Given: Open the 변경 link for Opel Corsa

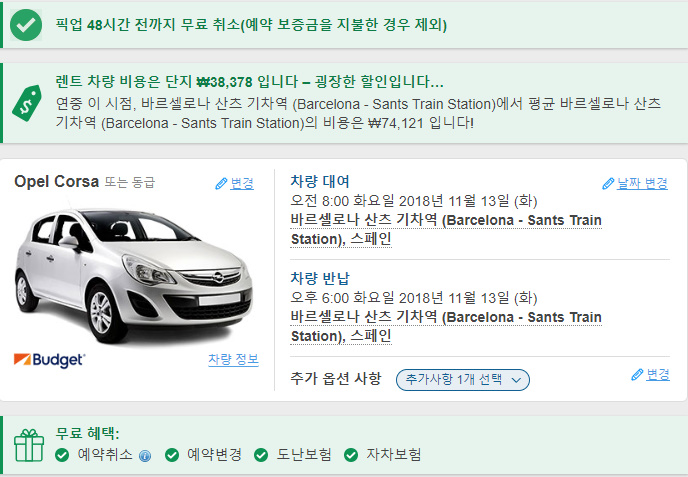Looking at the screenshot, I should pyautogui.click(x=242, y=183).
